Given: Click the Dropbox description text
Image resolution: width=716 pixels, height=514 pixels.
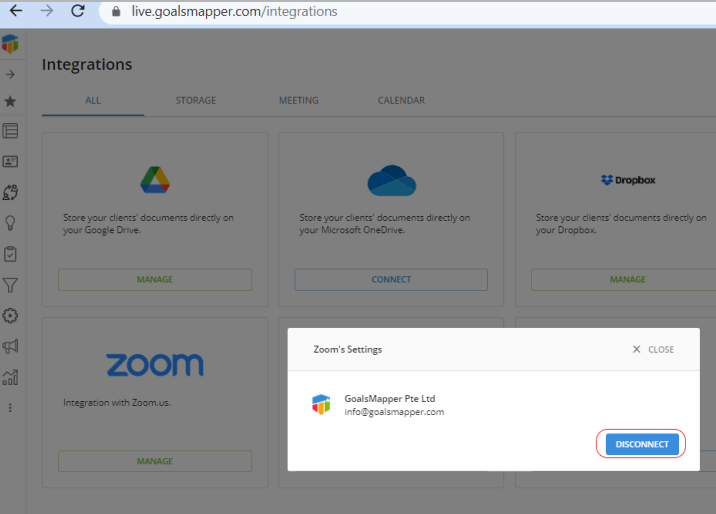Looking at the screenshot, I should click(x=621, y=224).
